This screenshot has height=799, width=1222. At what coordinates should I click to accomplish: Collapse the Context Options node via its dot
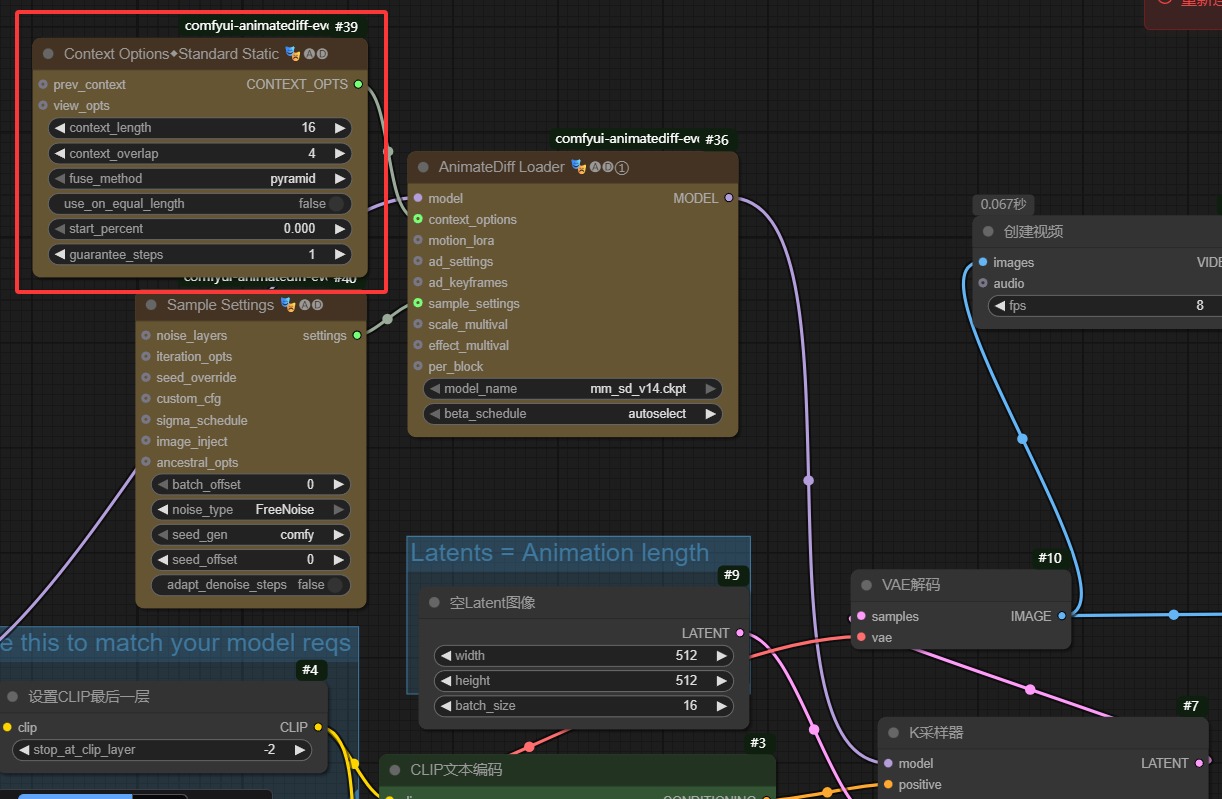click(x=48, y=54)
